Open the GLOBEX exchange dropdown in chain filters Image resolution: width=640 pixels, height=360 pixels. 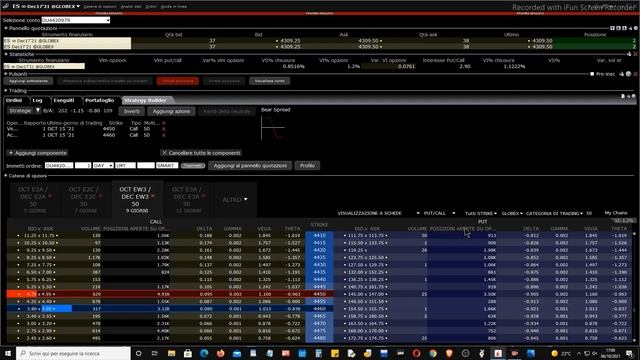tap(512, 213)
